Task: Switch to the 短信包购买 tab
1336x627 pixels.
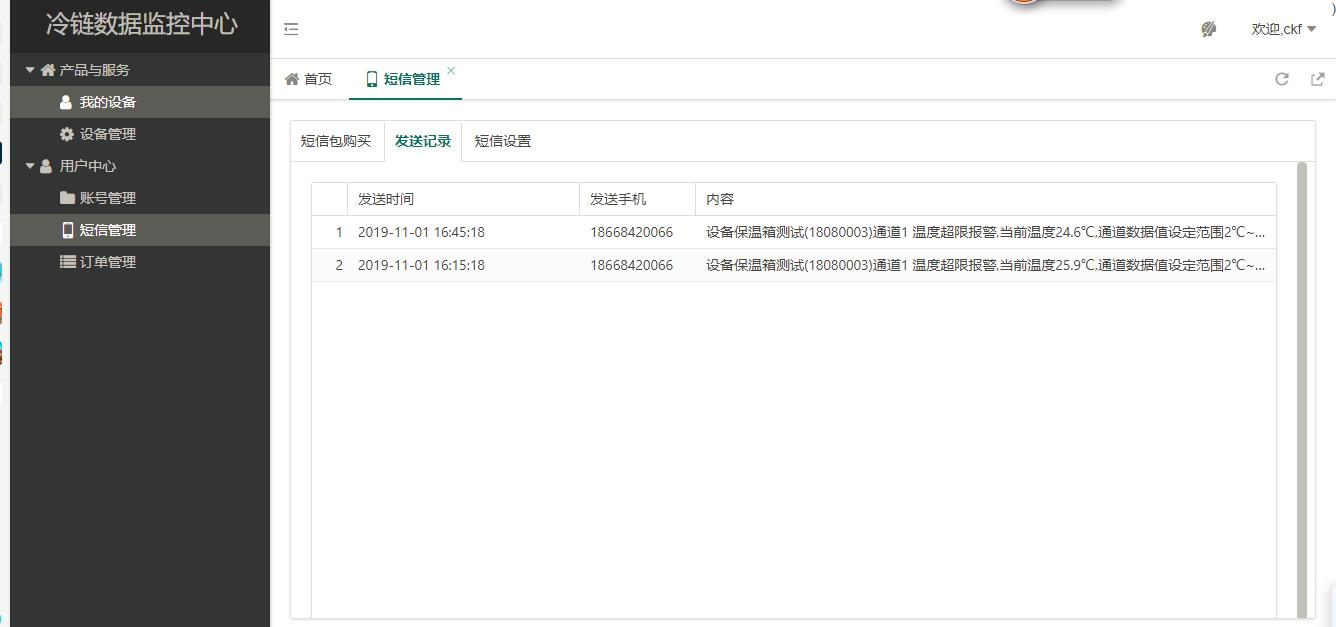Action: (336, 141)
